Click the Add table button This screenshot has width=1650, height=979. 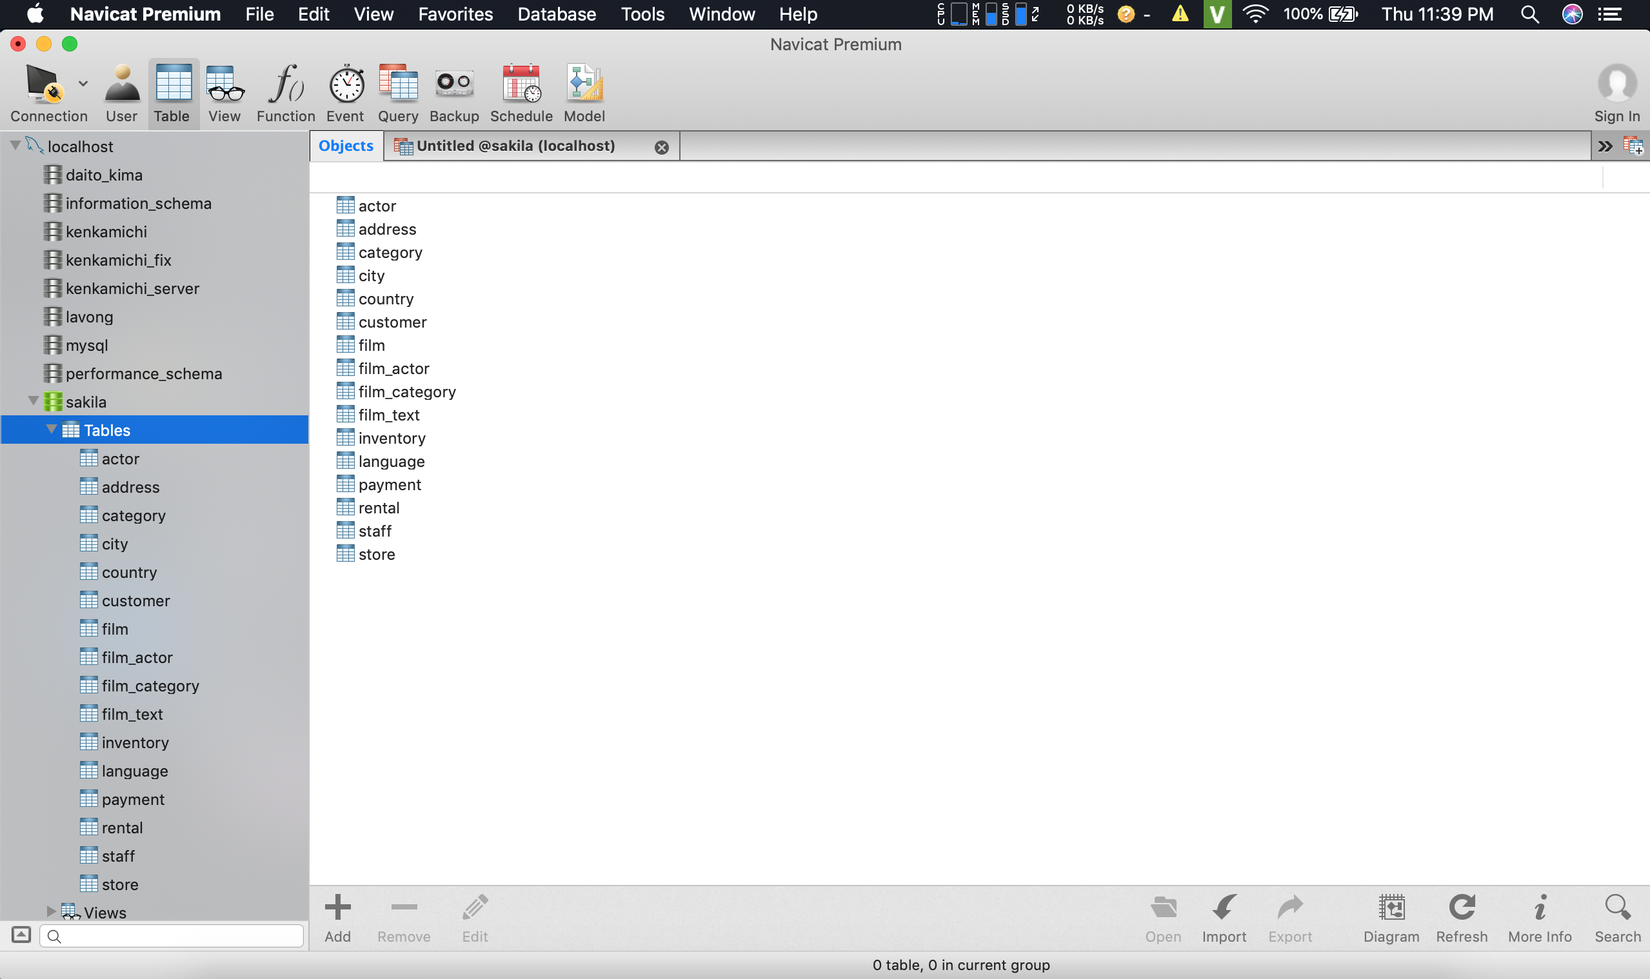[338, 918]
